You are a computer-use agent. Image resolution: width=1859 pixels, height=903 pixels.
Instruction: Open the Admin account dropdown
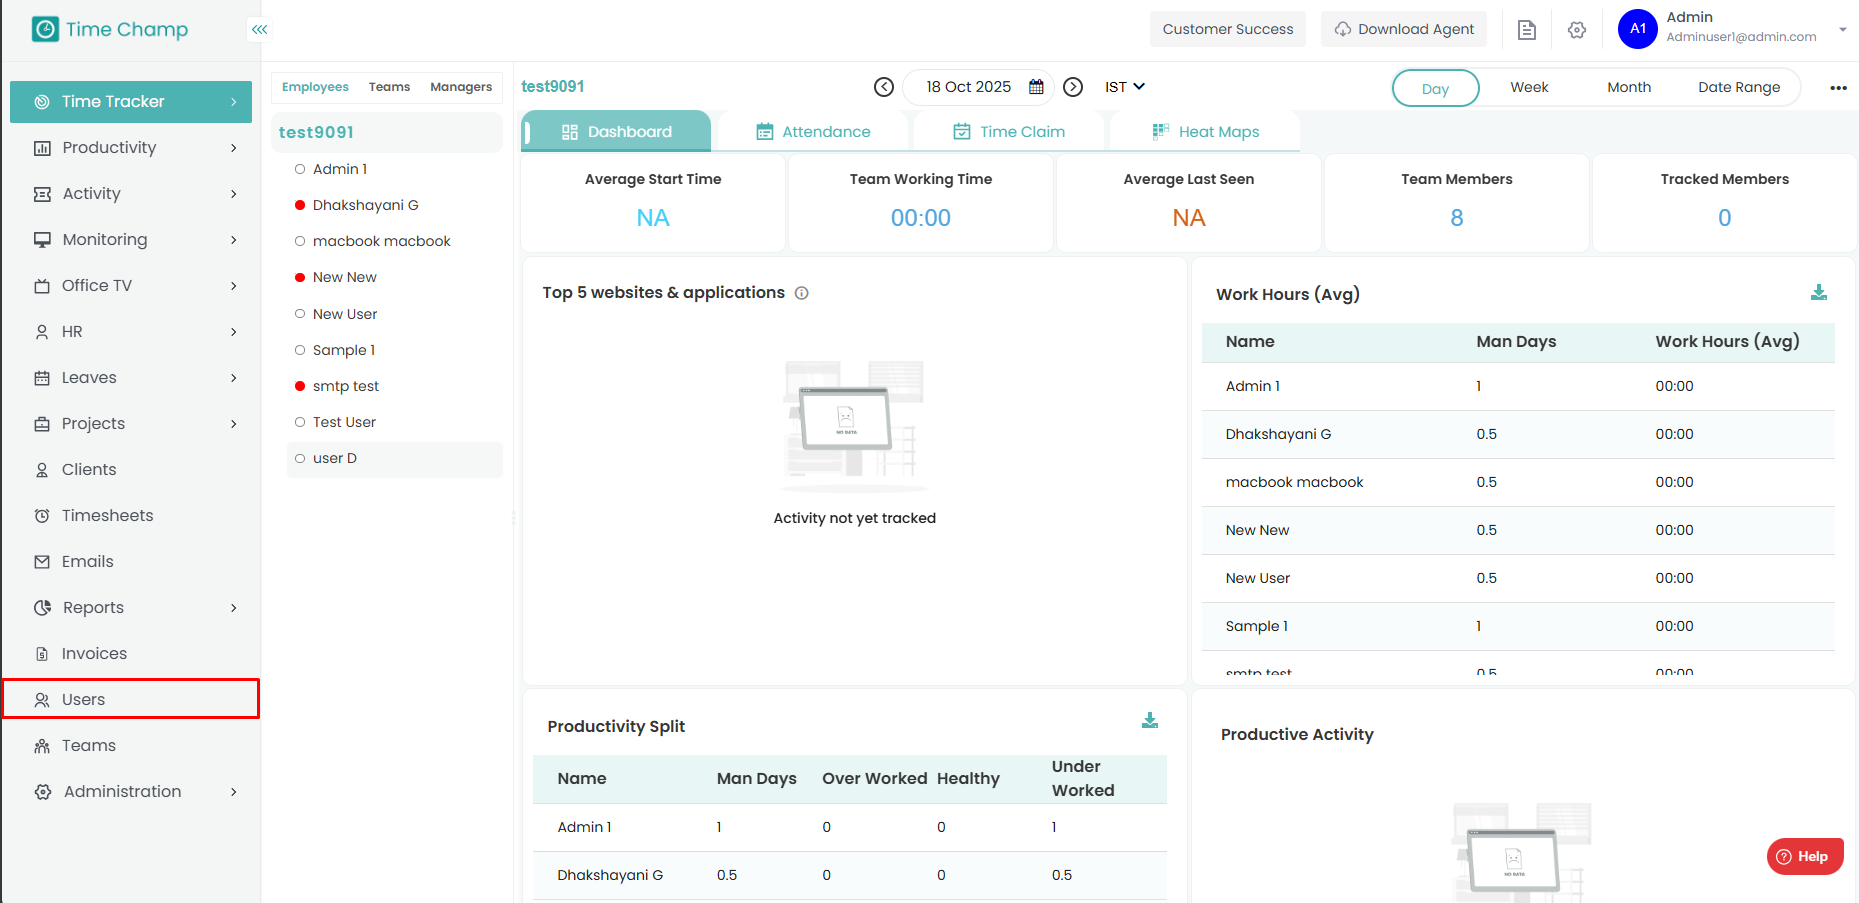coord(1841,29)
